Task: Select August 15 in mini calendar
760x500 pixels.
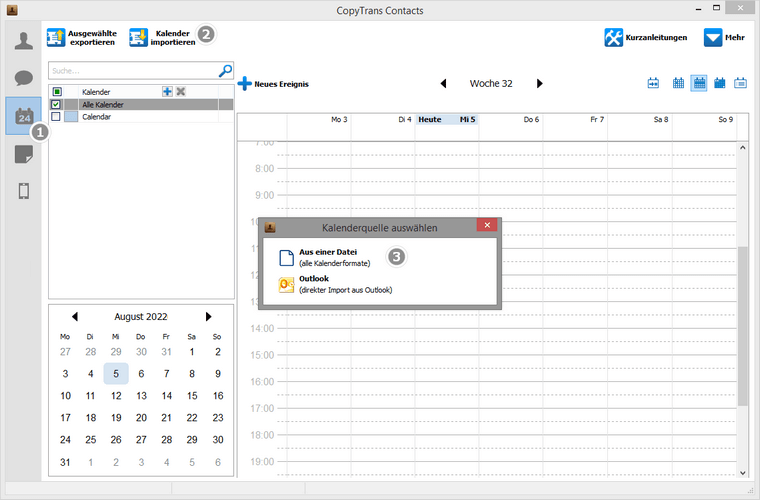Action: click(192, 396)
